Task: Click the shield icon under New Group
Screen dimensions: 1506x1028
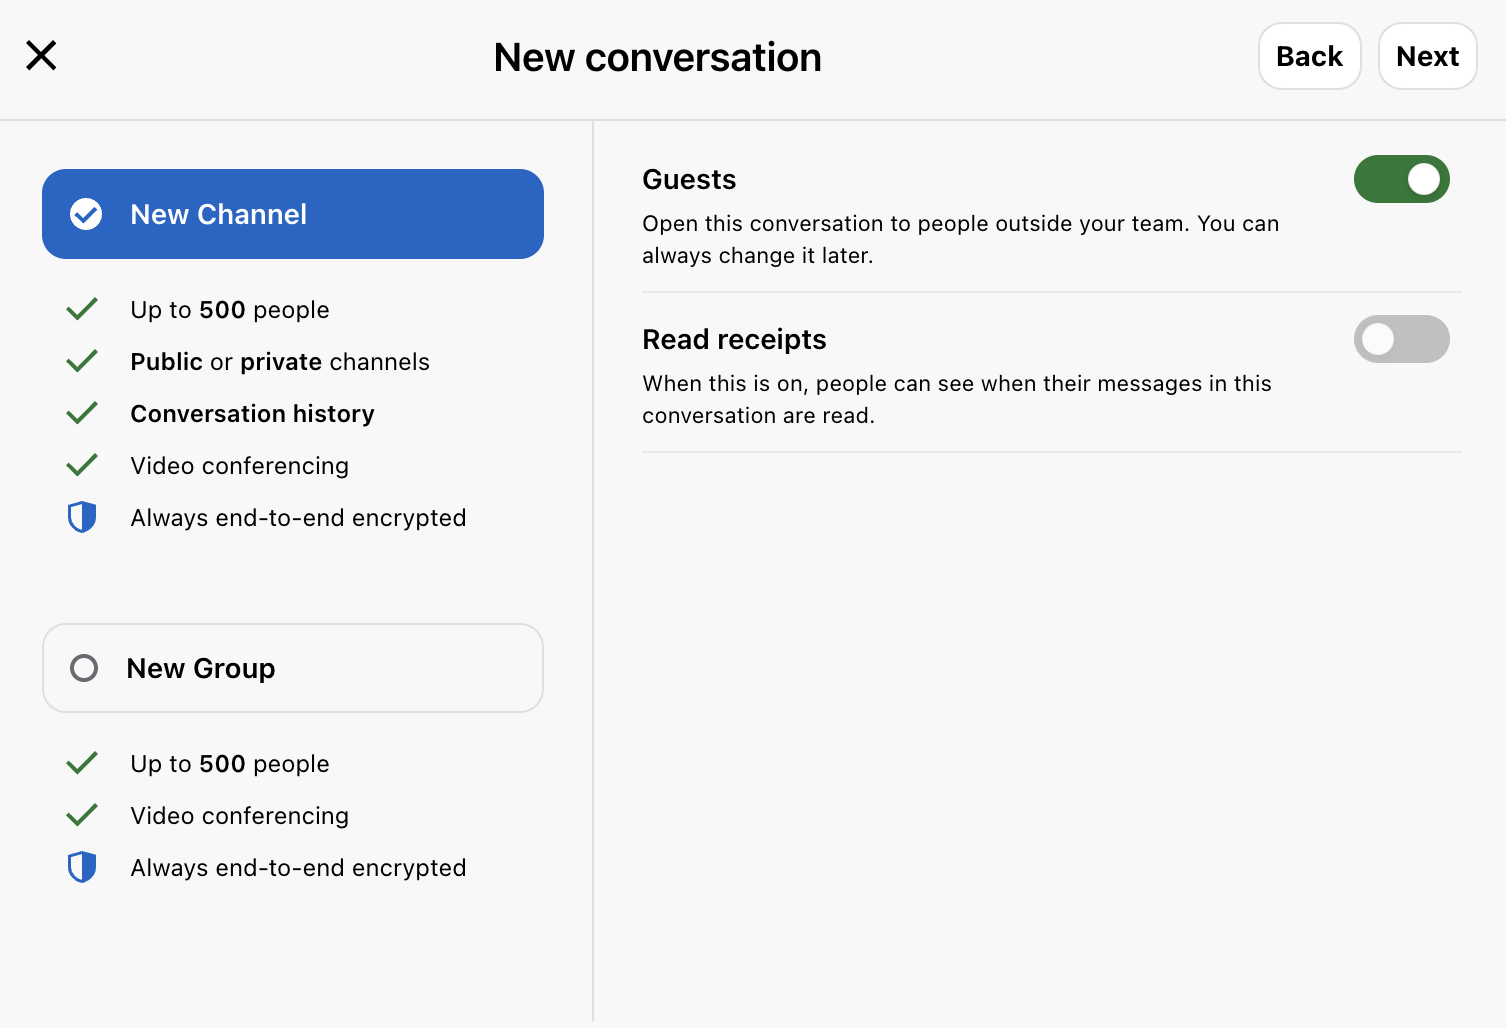Action: point(82,867)
